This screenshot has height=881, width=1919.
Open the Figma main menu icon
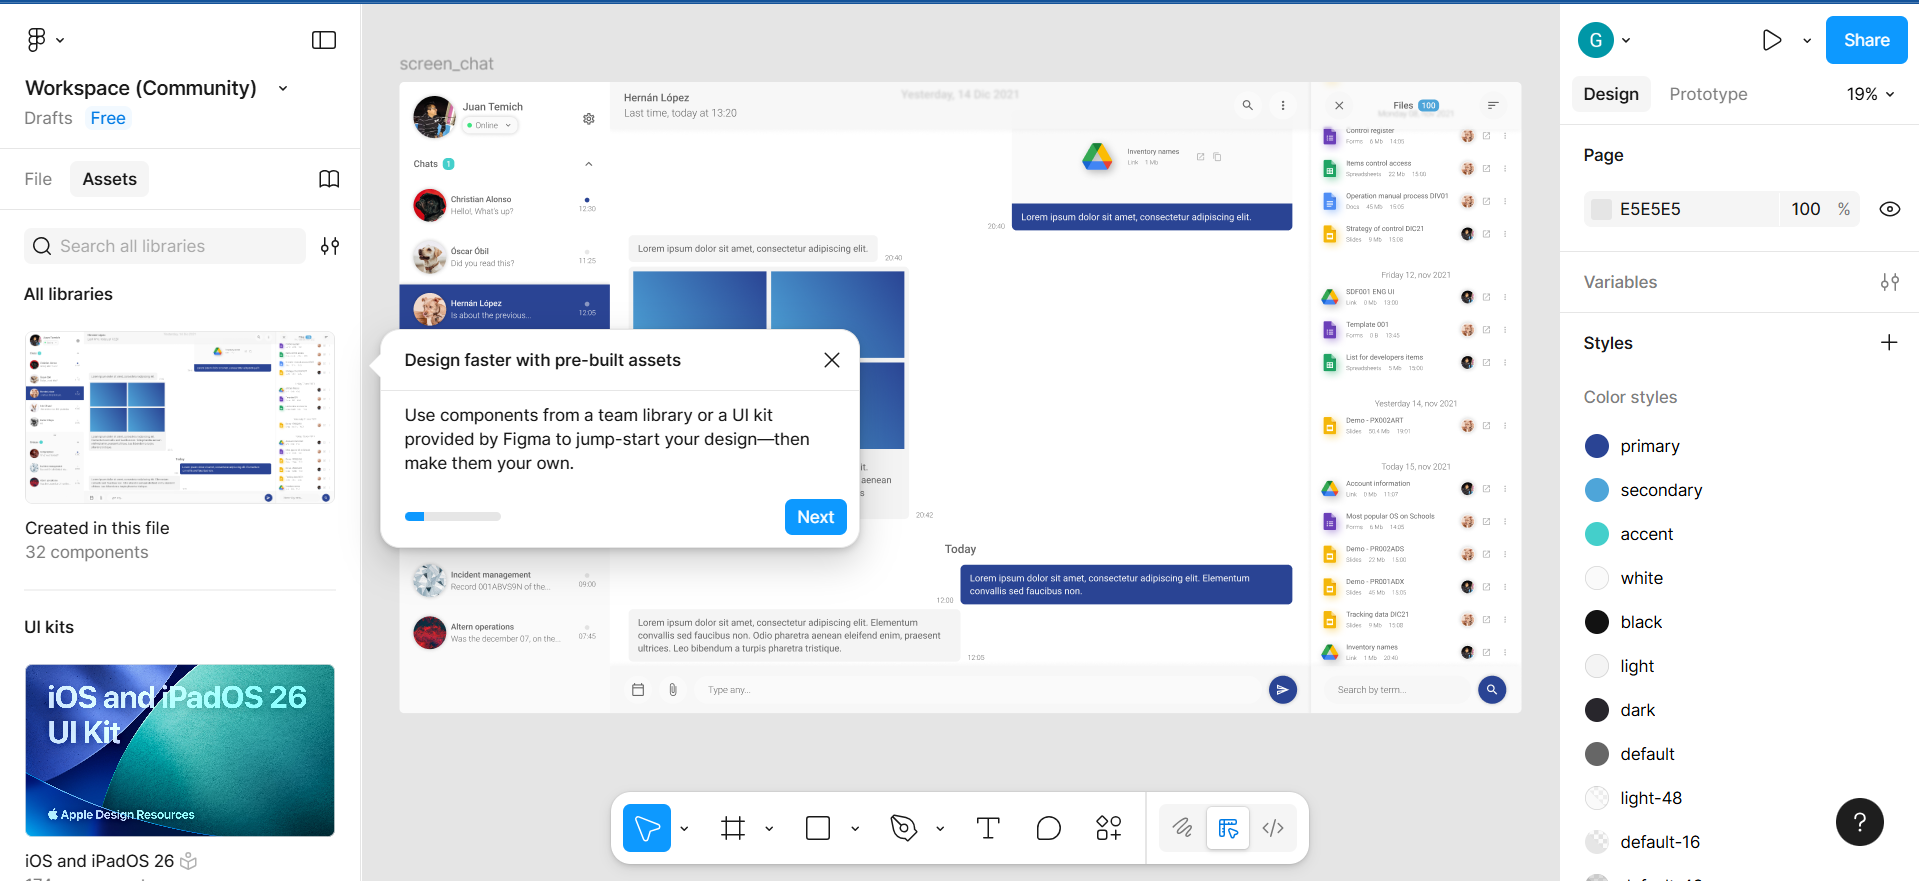pyautogui.click(x=37, y=40)
